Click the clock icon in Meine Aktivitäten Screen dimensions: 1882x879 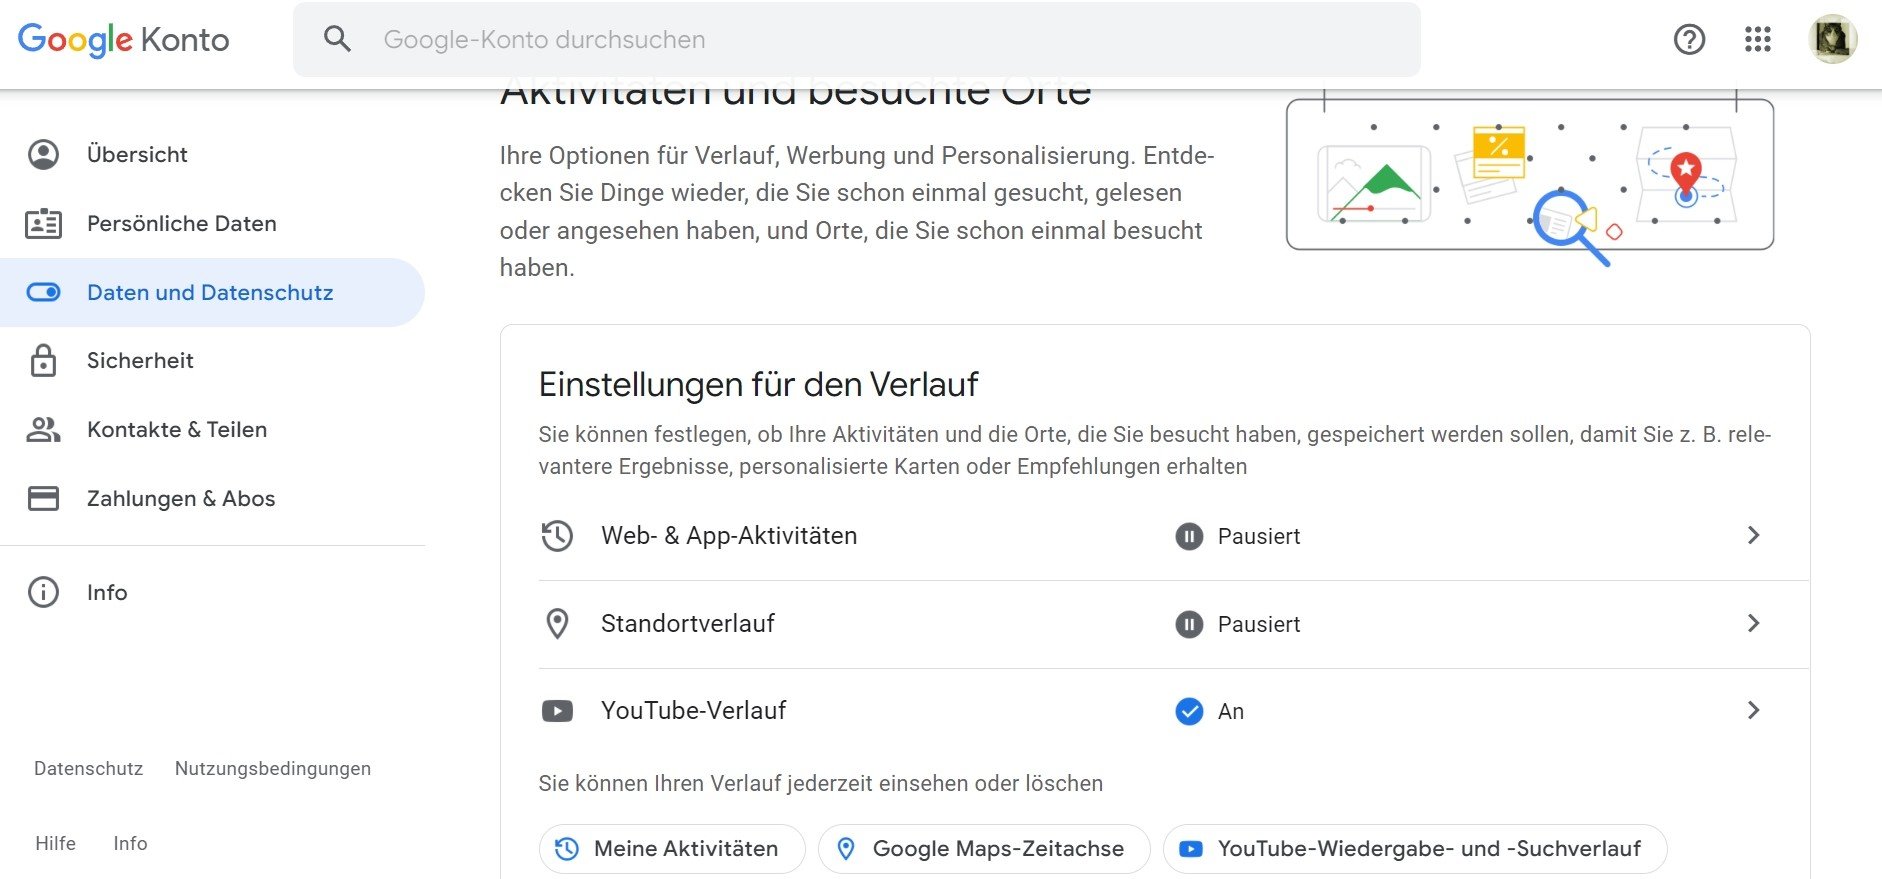click(567, 849)
